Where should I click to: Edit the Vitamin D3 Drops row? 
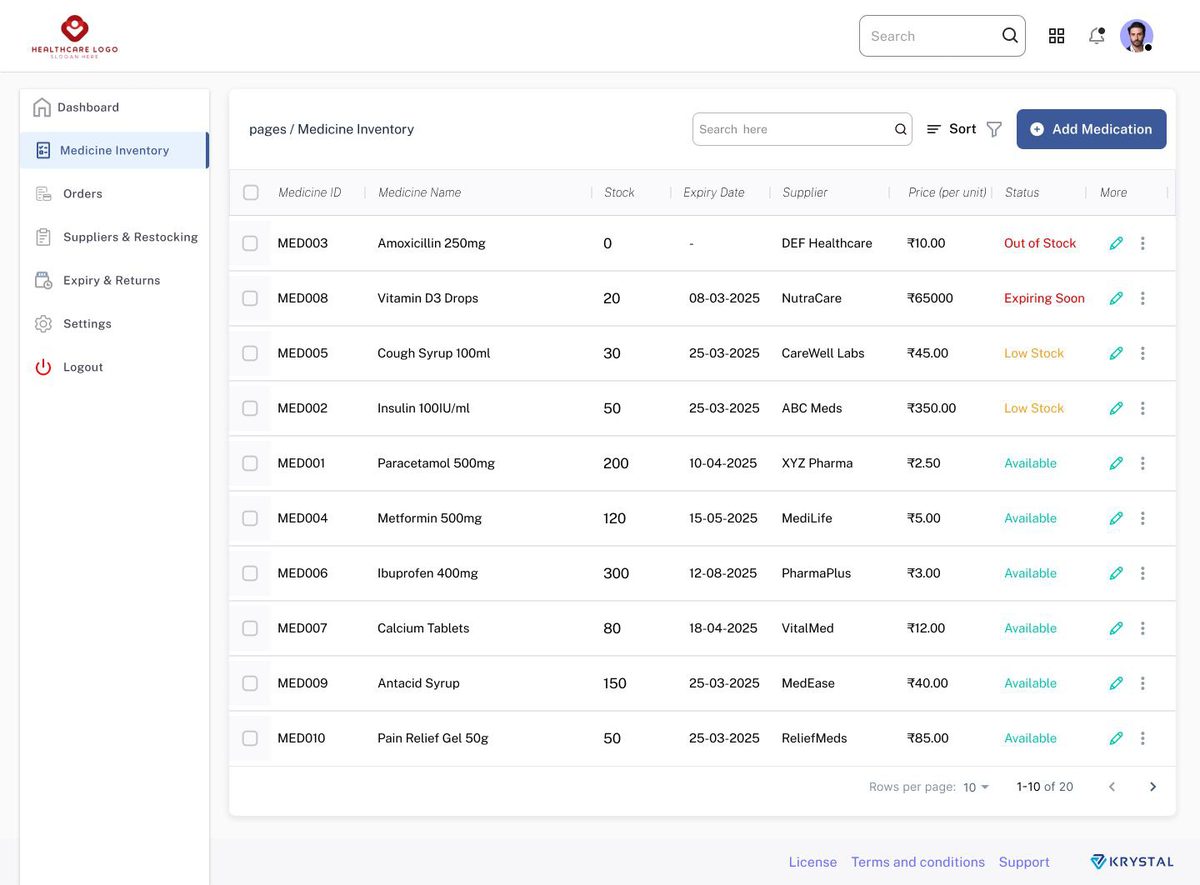1116,298
